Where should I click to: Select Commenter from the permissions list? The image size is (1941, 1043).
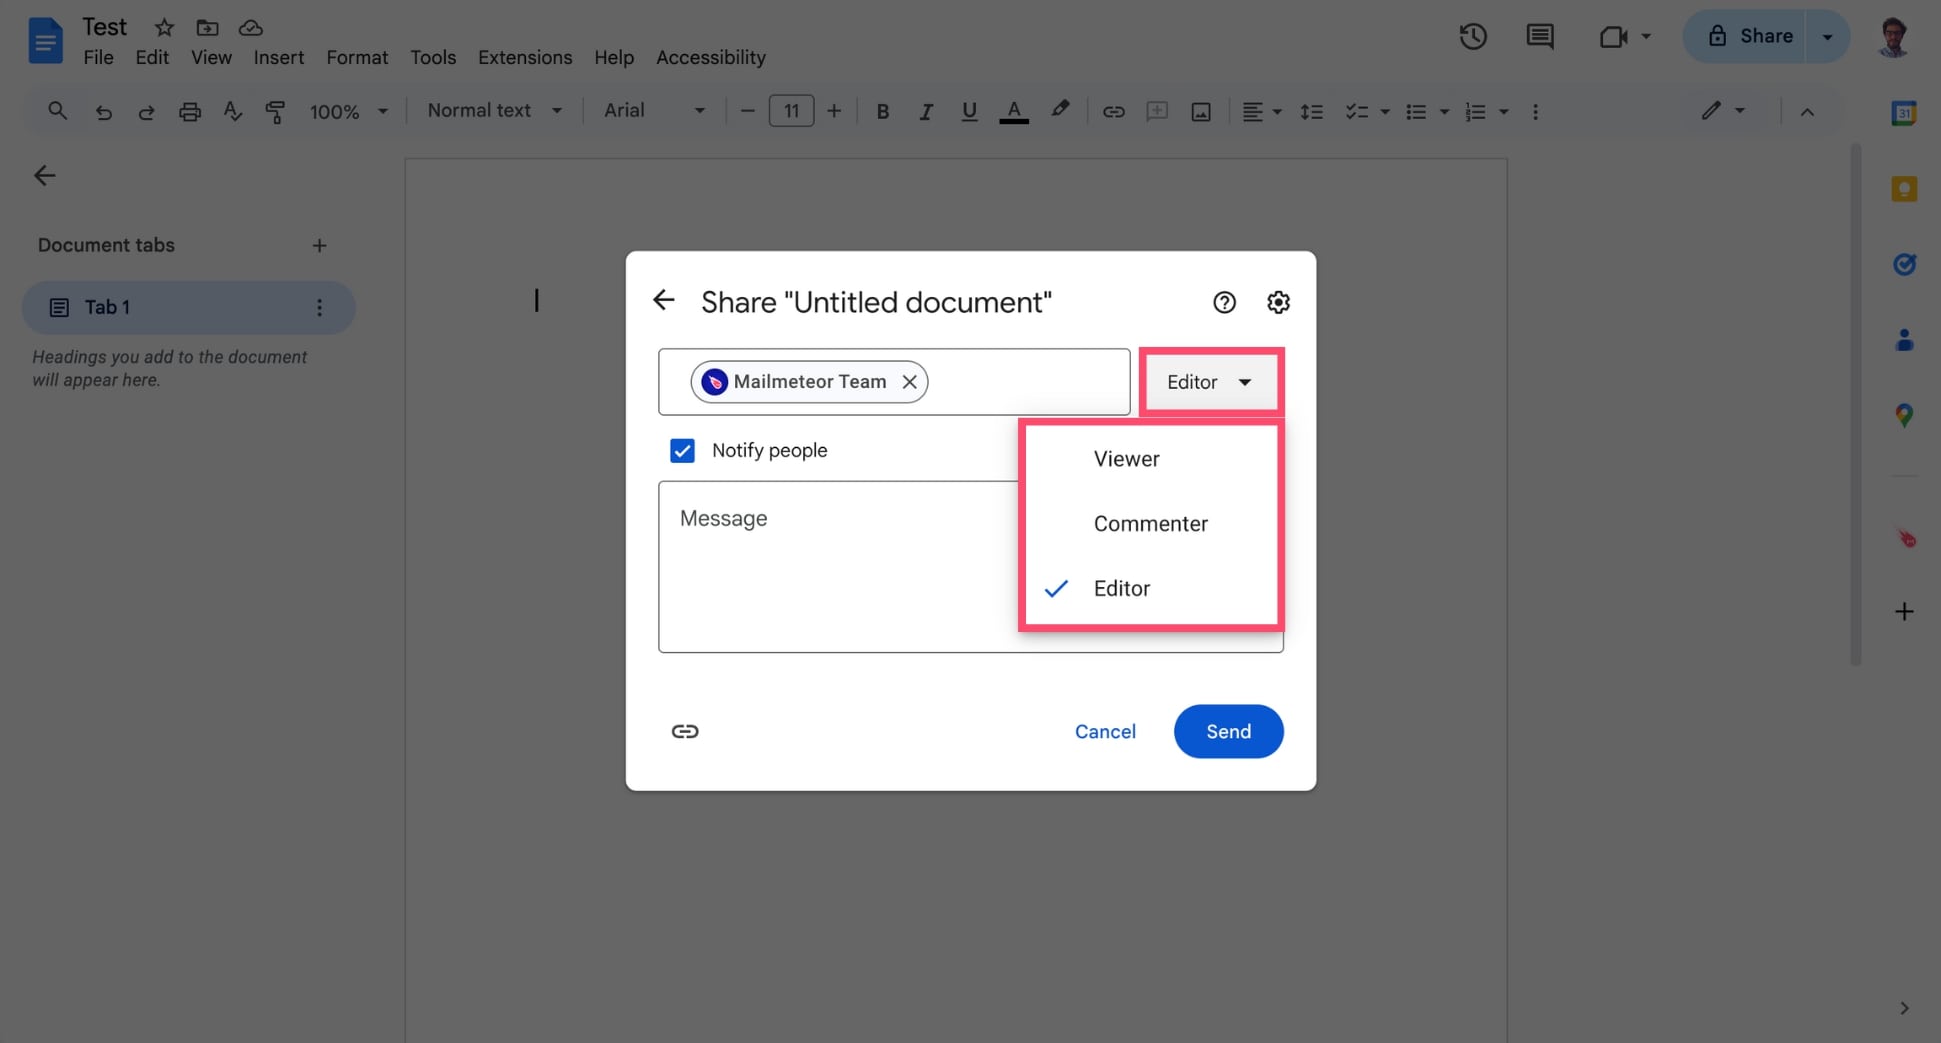point(1150,523)
